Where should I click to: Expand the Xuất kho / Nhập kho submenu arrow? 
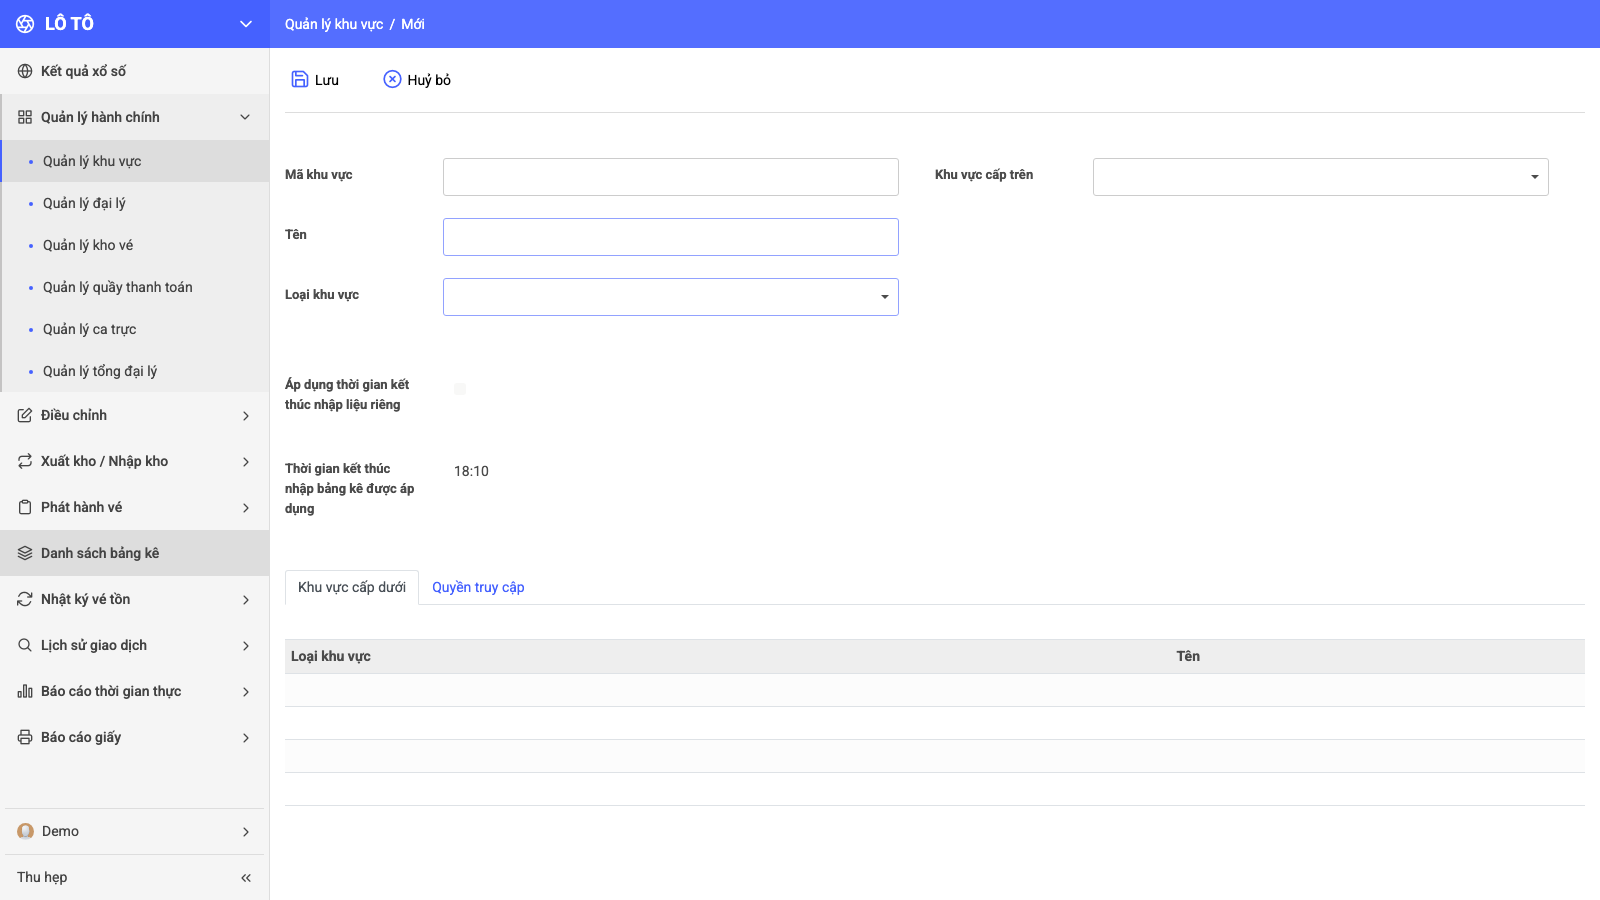click(x=246, y=461)
